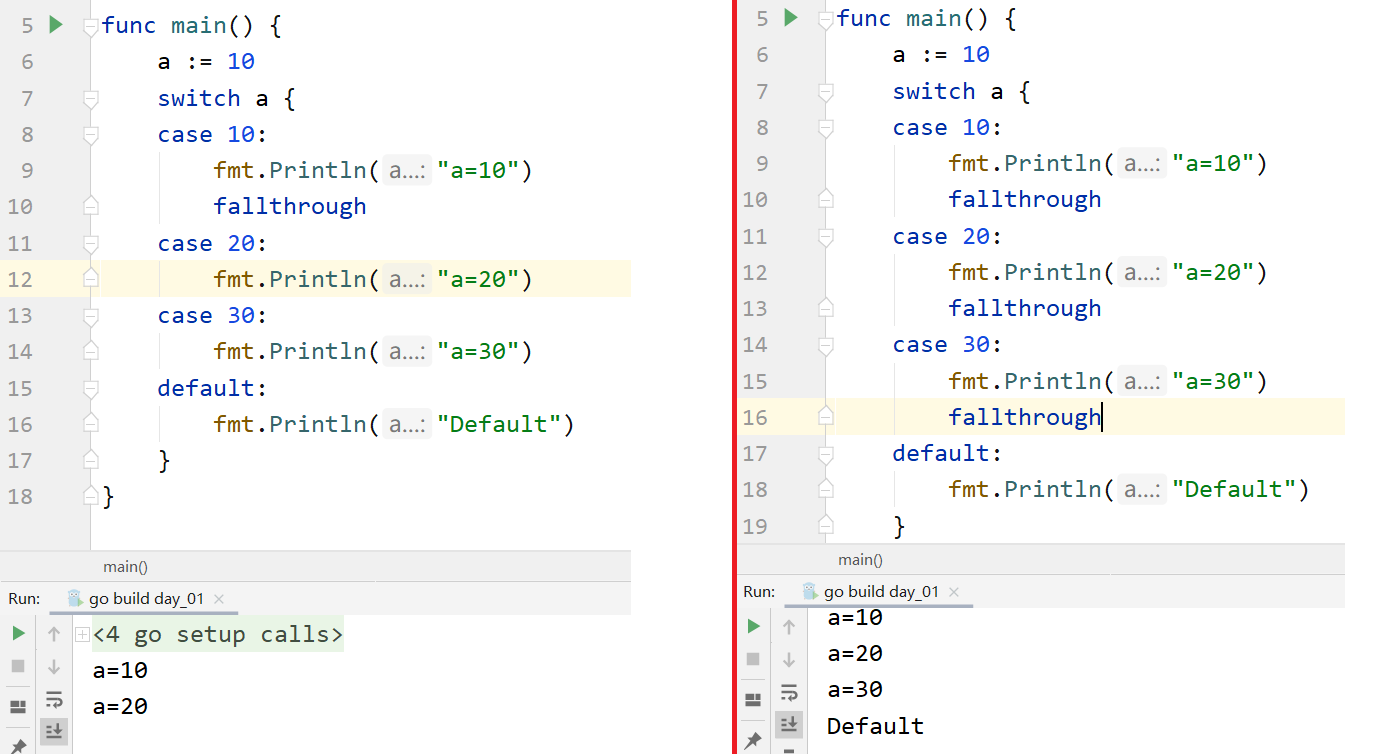Toggle scroll to end in right Run console
Viewport: 1376px width, 754px height.
[x=789, y=723]
